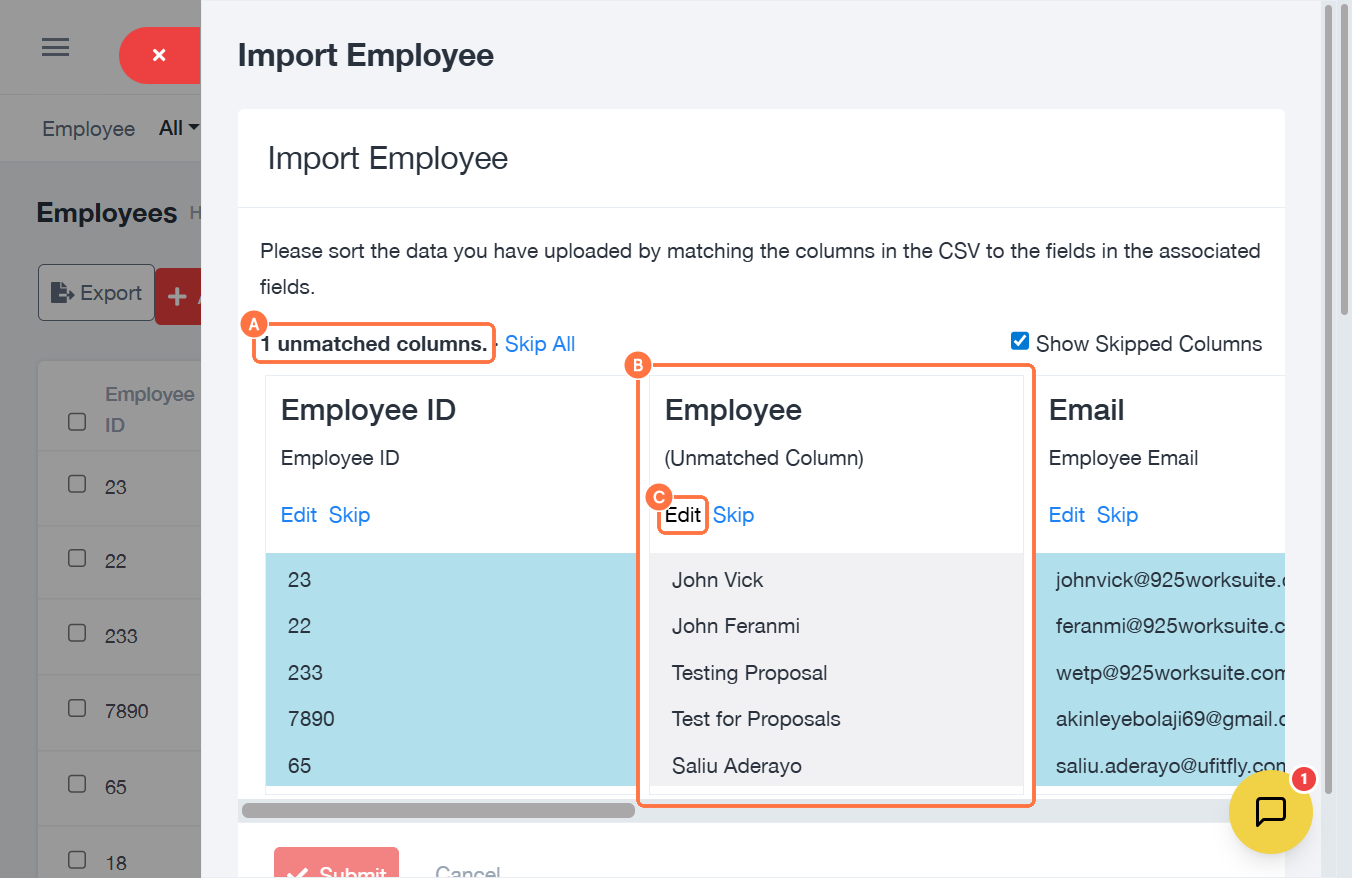Viewport: 1352px width, 878px height.
Task: Click the Export button with file icon
Action: [96, 293]
